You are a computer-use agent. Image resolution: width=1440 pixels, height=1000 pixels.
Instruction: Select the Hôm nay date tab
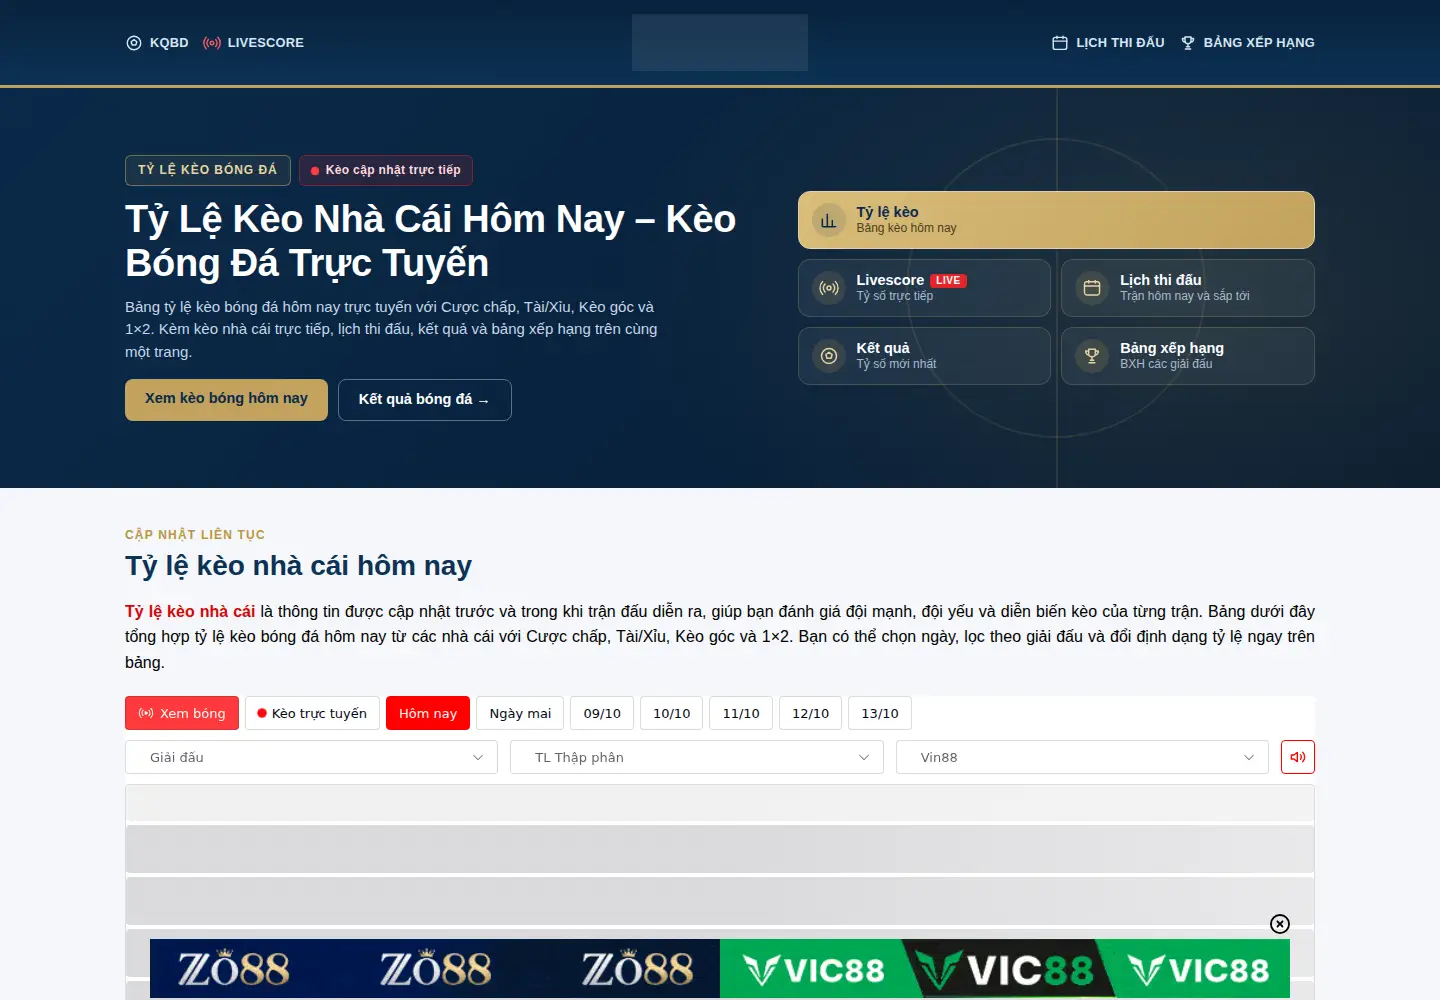coord(428,713)
